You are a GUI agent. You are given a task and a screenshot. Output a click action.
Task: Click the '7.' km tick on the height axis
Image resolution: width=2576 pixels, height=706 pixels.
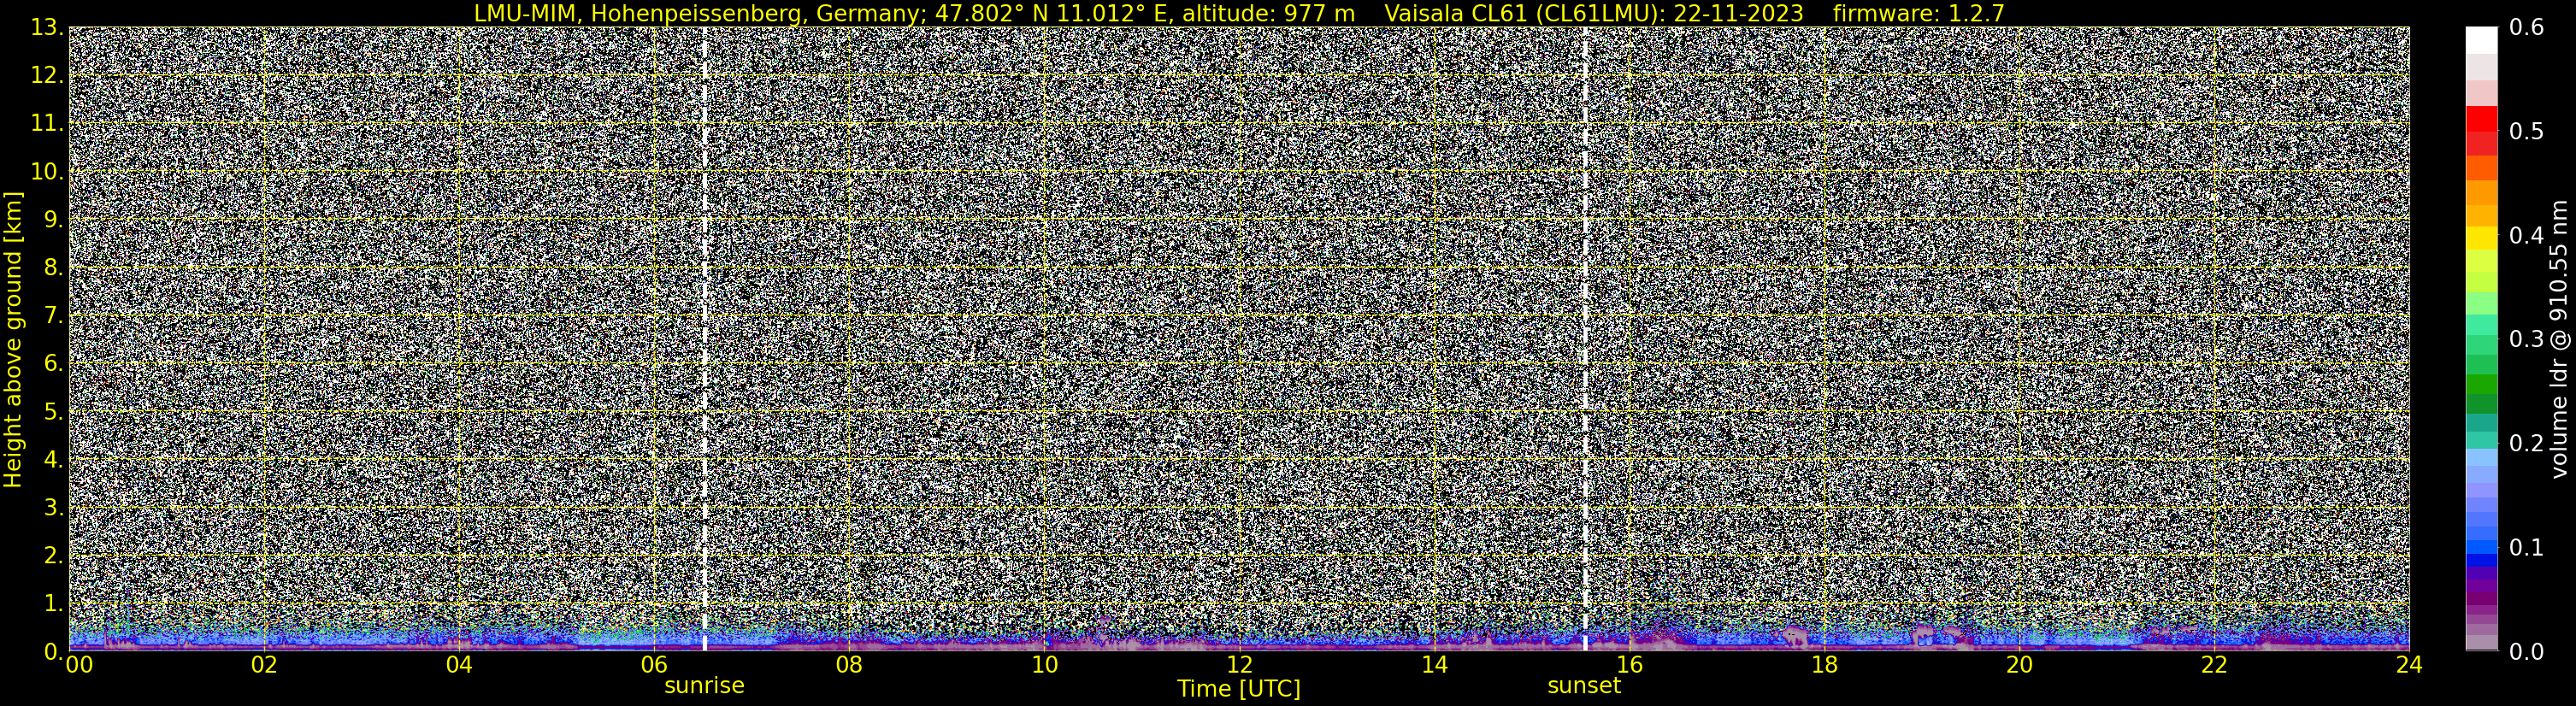(53, 315)
